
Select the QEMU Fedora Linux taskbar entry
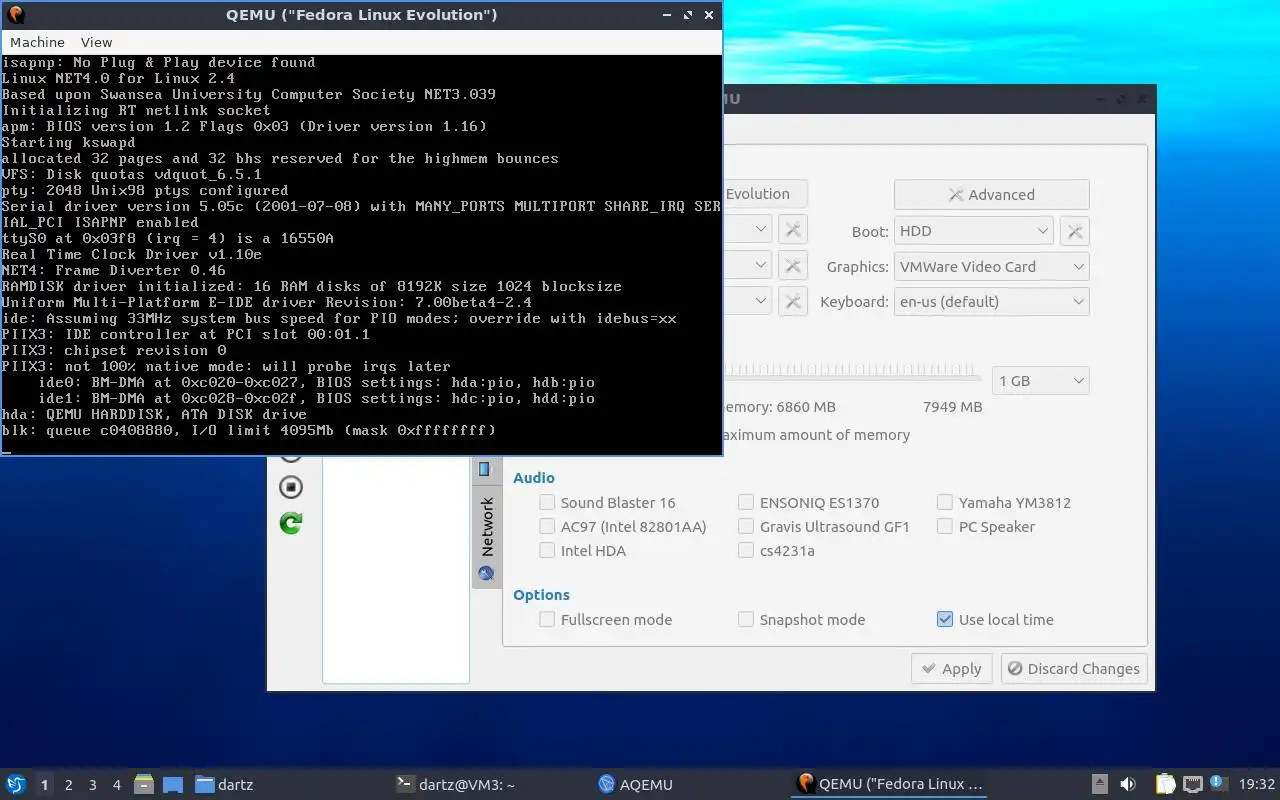(x=890, y=784)
